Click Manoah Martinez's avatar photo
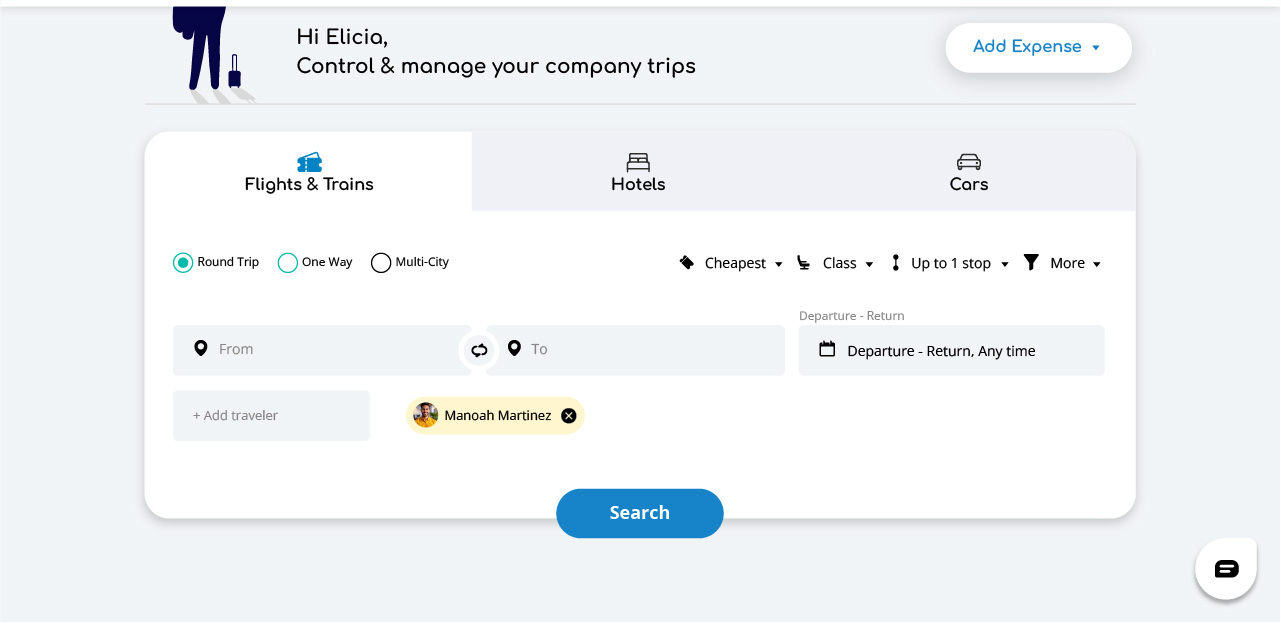 426,415
